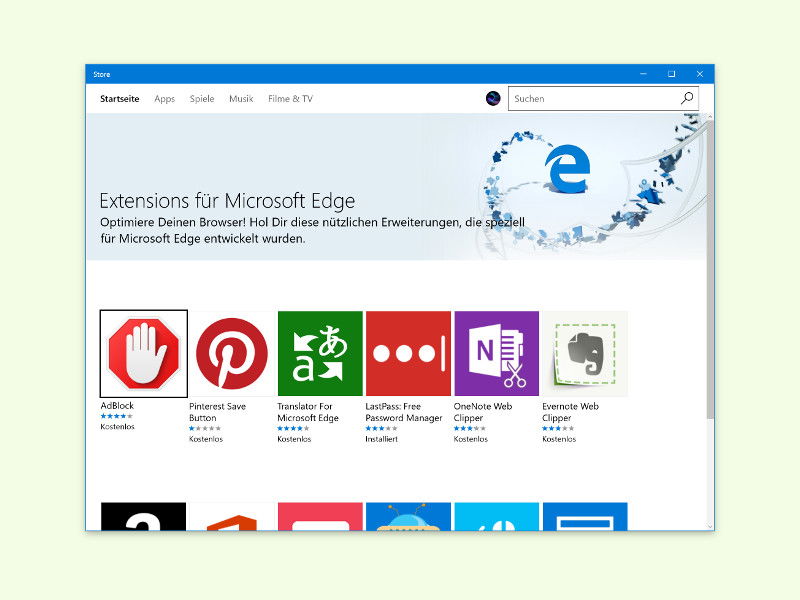Screen dimensions: 800x600
Task: Click the Pinterest Save Button star rating
Action: pos(205,429)
